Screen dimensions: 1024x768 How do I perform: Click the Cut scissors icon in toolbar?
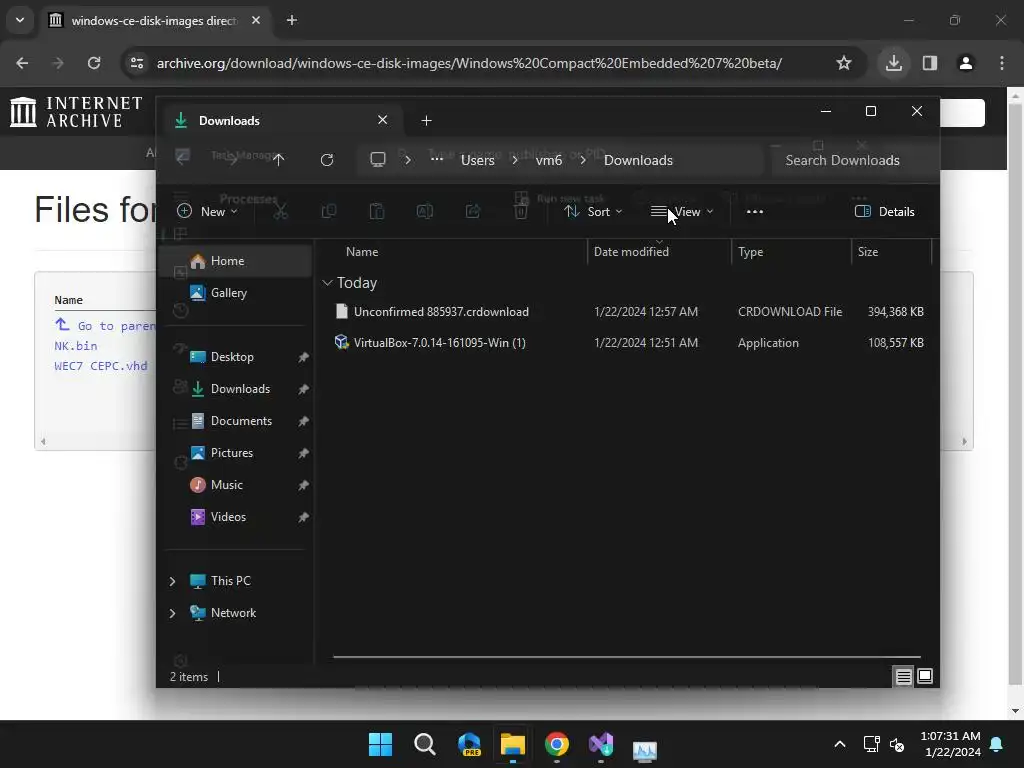[x=280, y=211]
